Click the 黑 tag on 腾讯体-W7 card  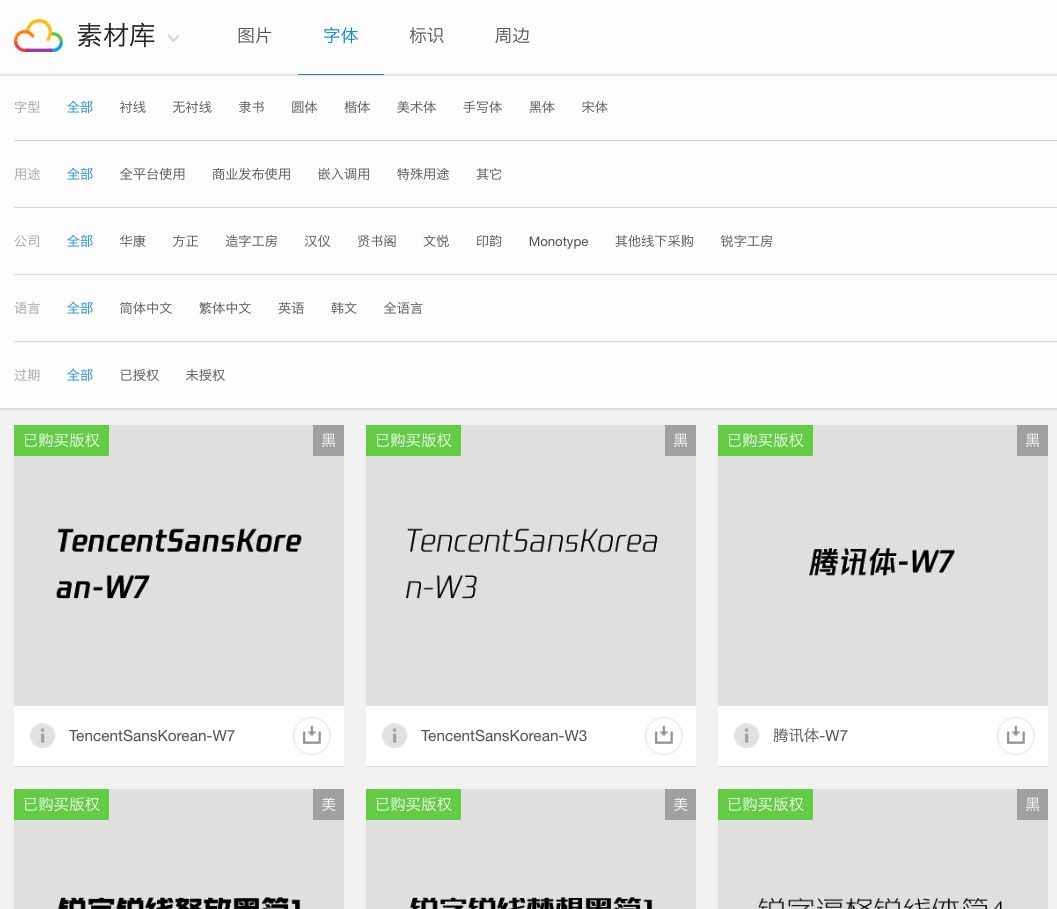[x=1032, y=440]
